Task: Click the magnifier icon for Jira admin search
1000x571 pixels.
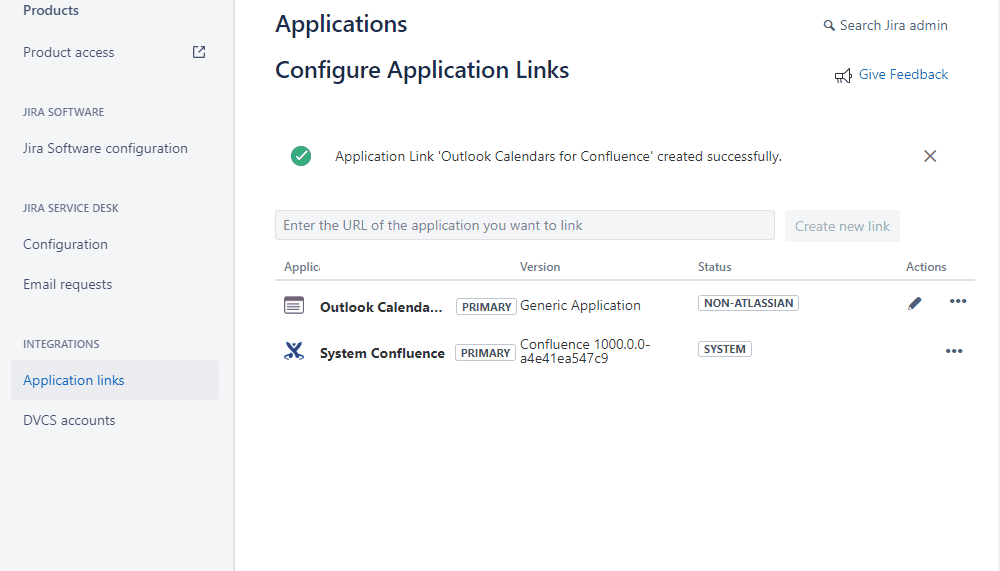Action: click(829, 26)
